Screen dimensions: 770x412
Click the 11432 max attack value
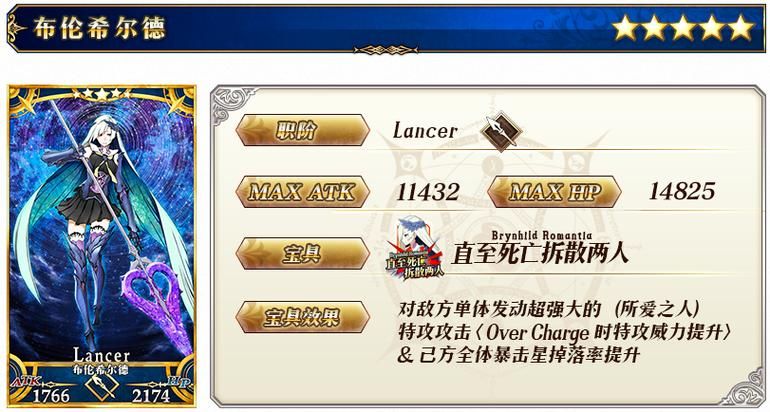click(428, 192)
